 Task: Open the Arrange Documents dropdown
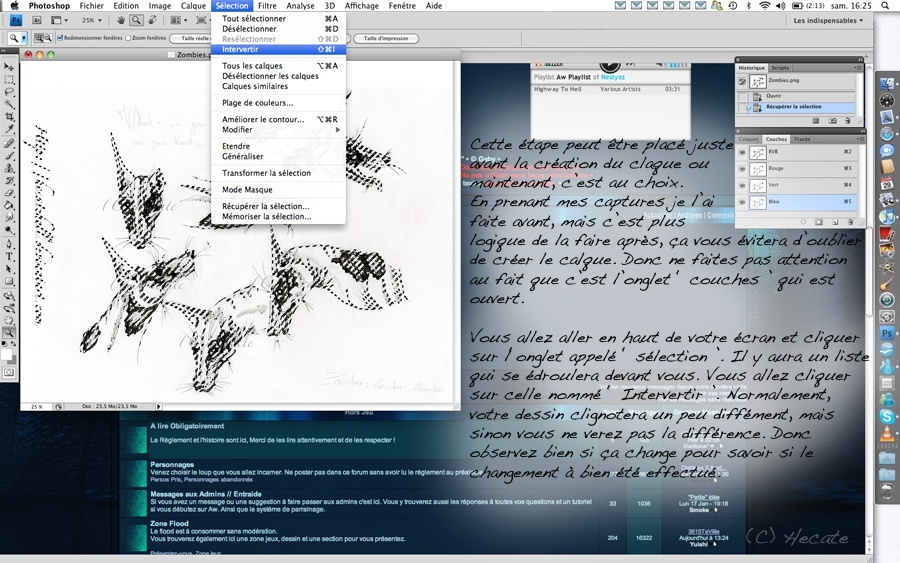tap(179, 20)
